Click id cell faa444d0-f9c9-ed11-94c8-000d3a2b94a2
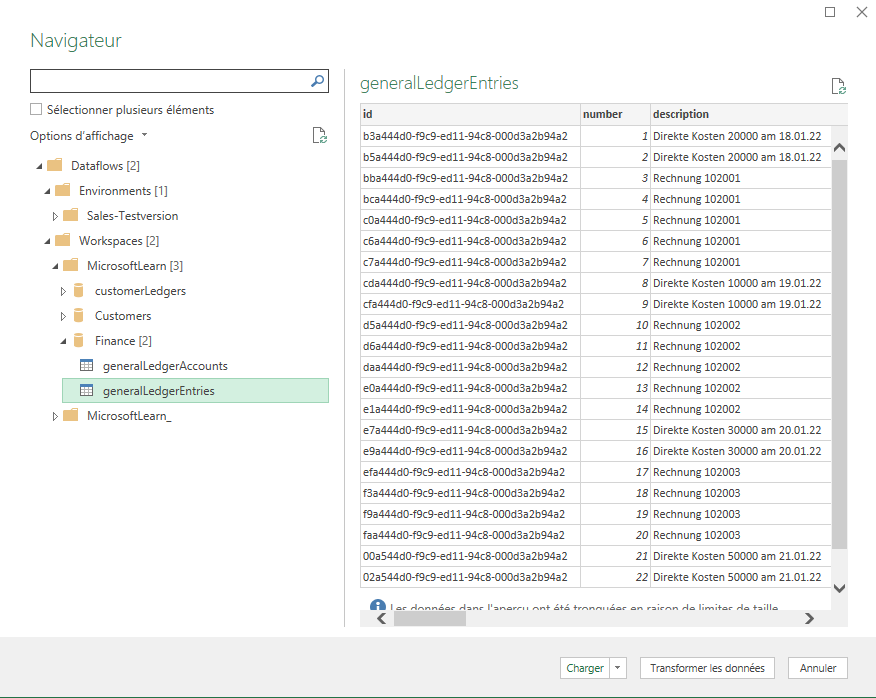The width and height of the screenshot is (876, 698). pyautogui.click(x=470, y=535)
